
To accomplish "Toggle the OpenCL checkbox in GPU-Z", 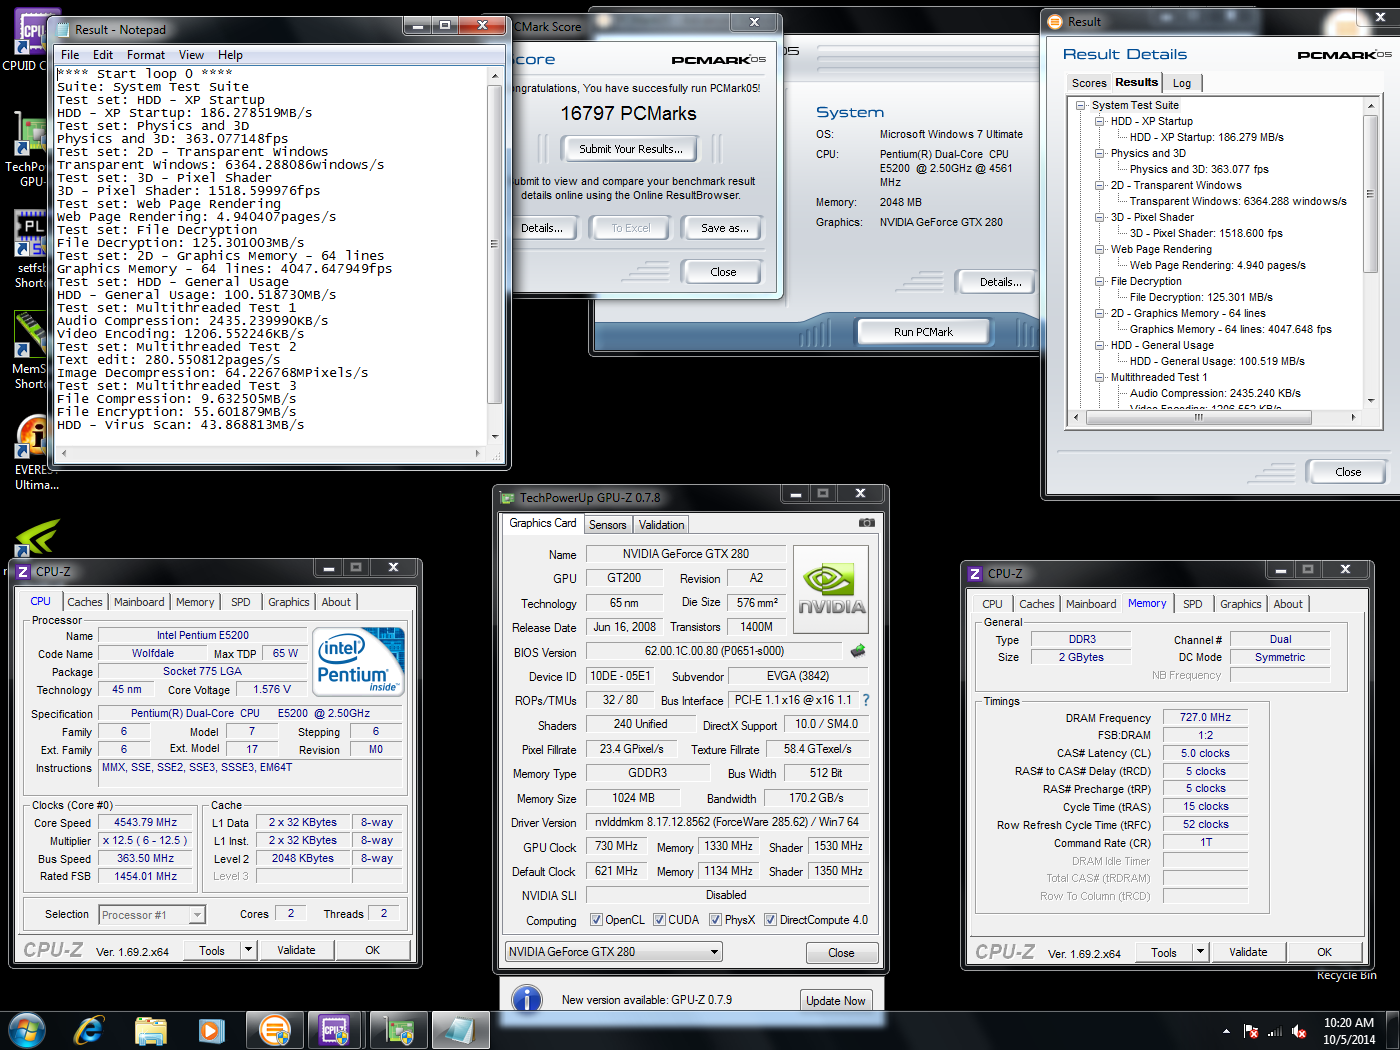I will [x=596, y=920].
